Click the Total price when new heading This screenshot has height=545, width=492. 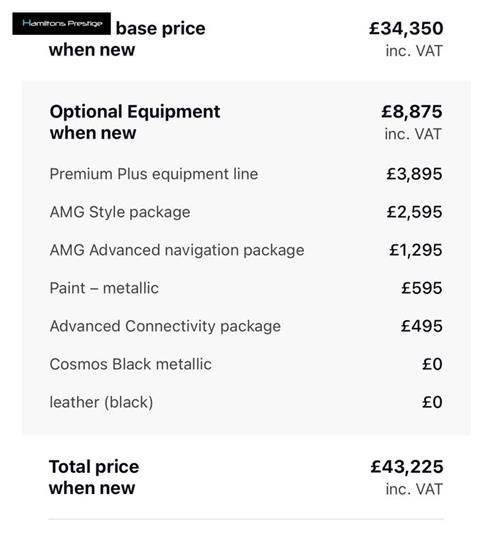click(x=94, y=477)
